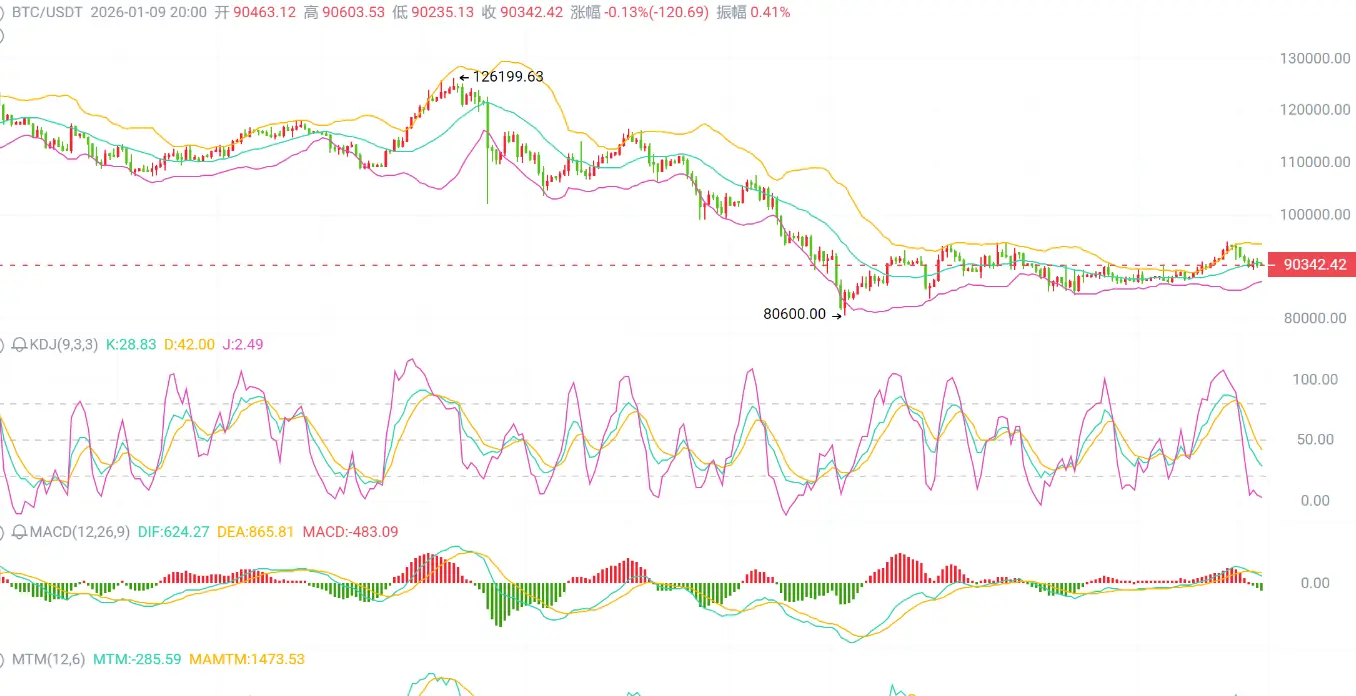
Task: Click the amplitude value 0.41%
Action: tap(770, 13)
